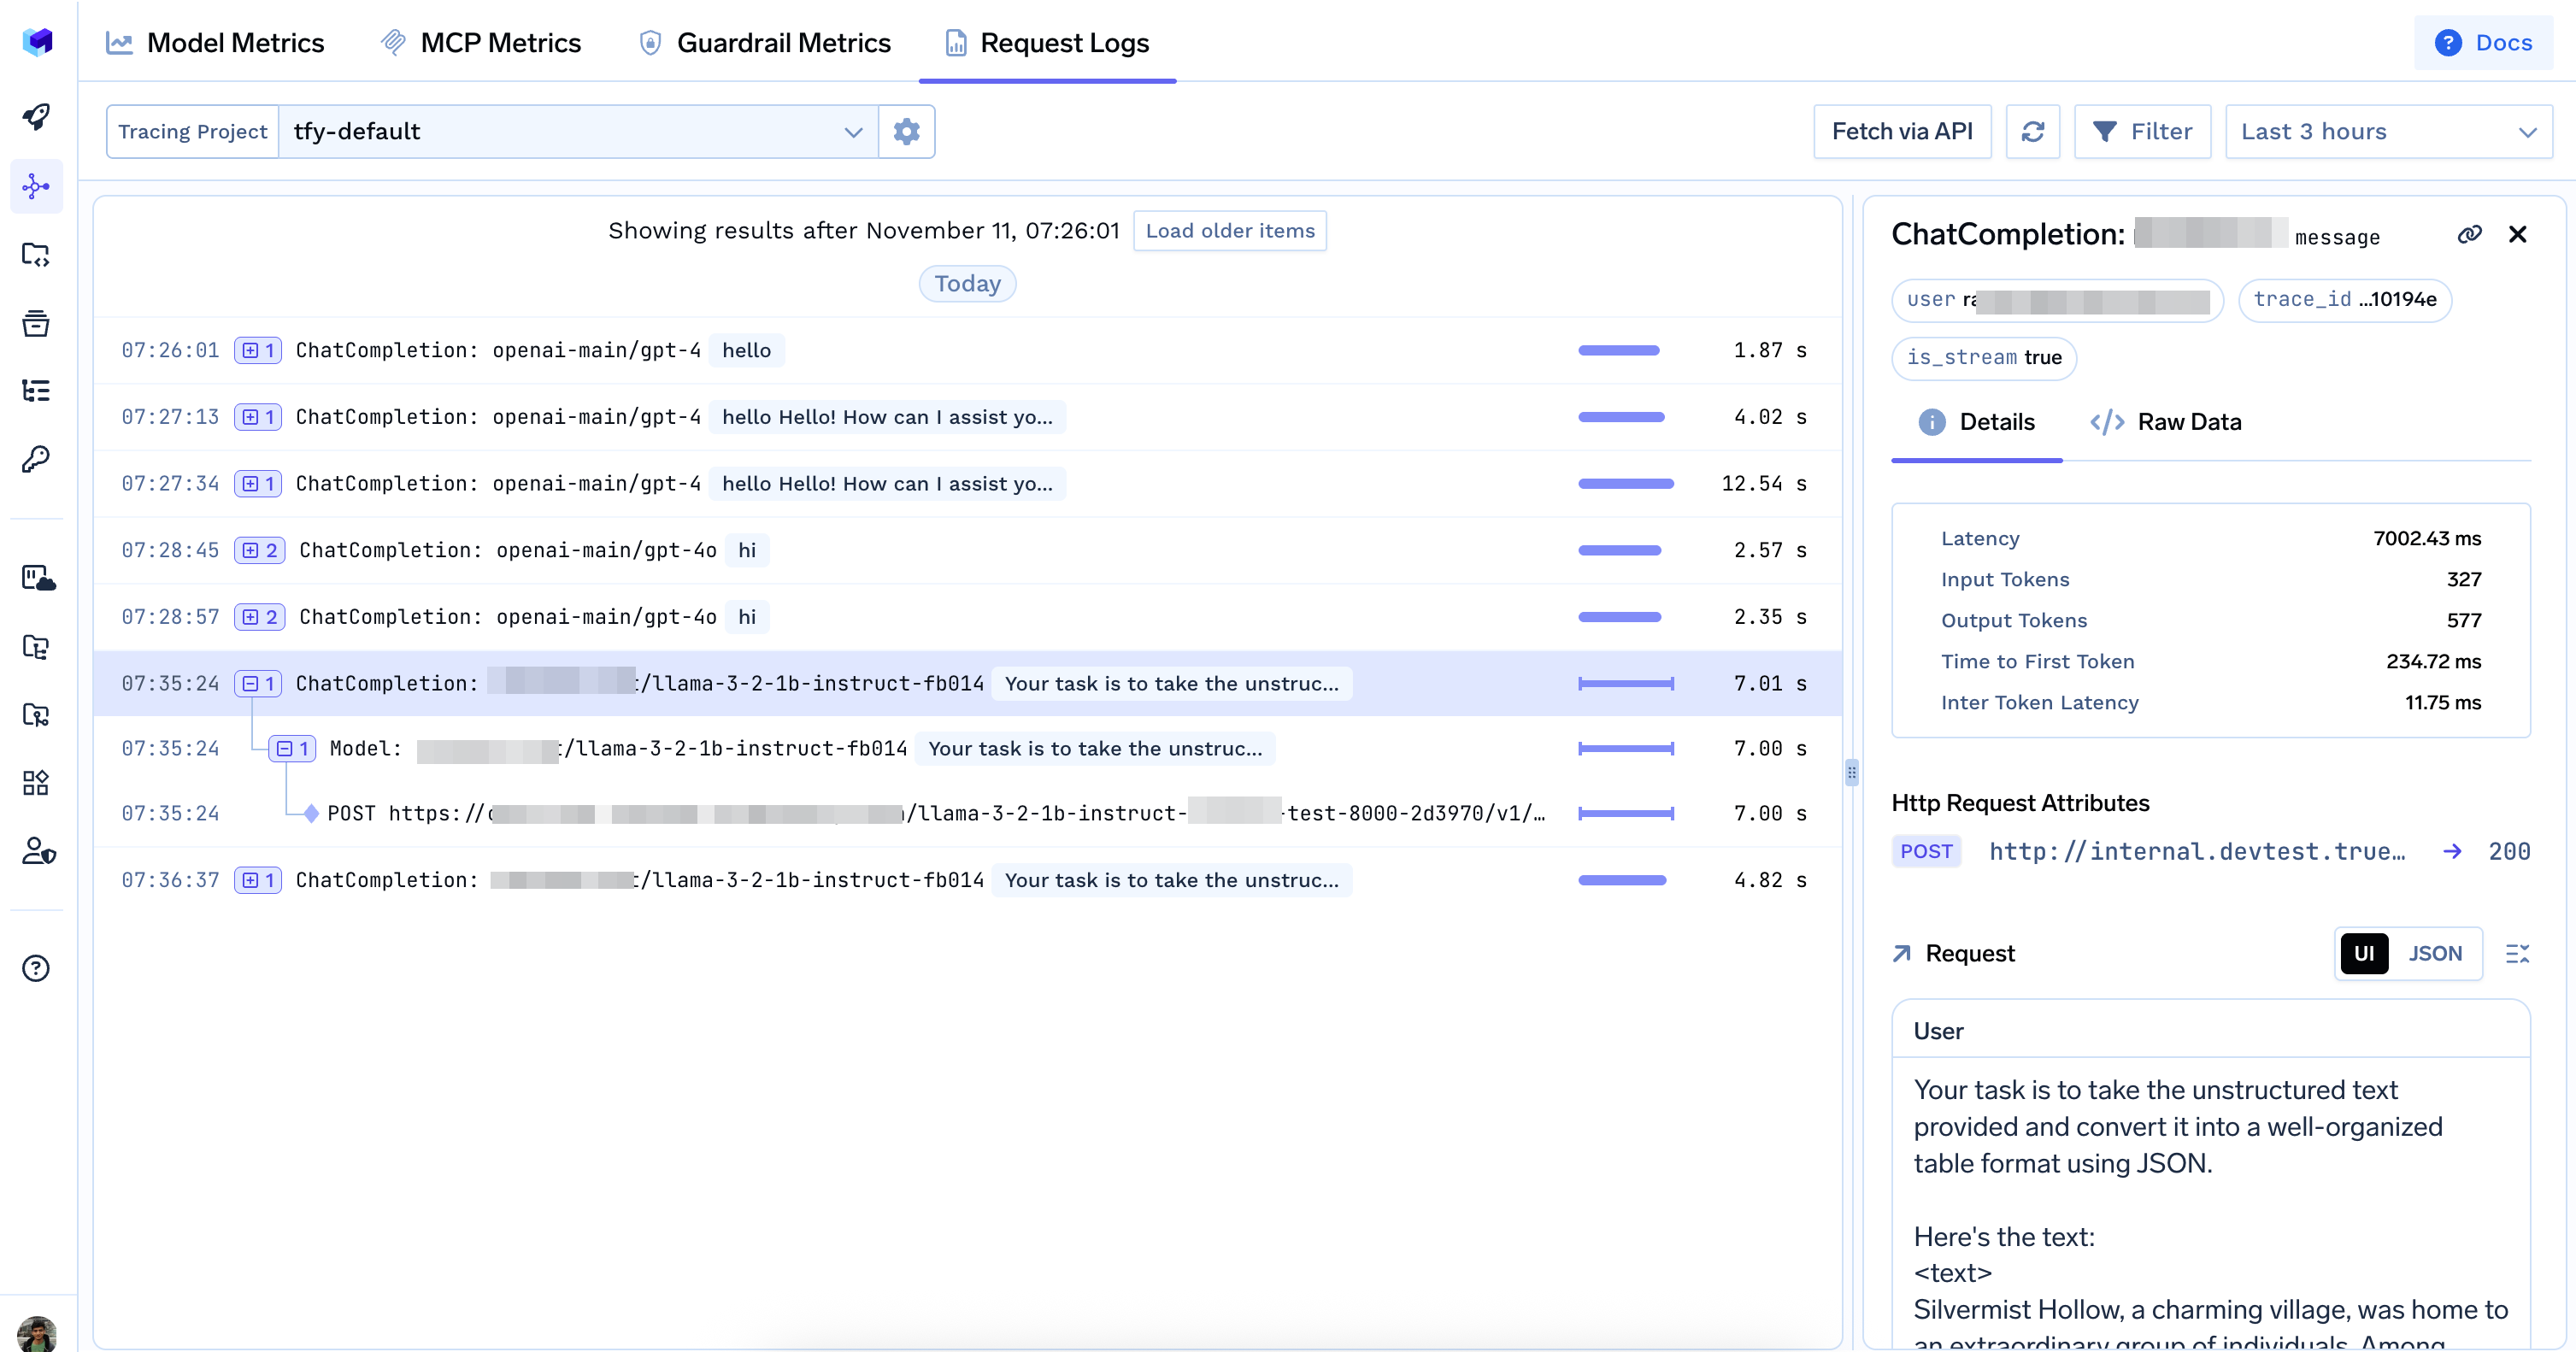Open the Last 3 hours dropdown
The height and width of the screenshot is (1352, 2576).
coord(2388,131)
